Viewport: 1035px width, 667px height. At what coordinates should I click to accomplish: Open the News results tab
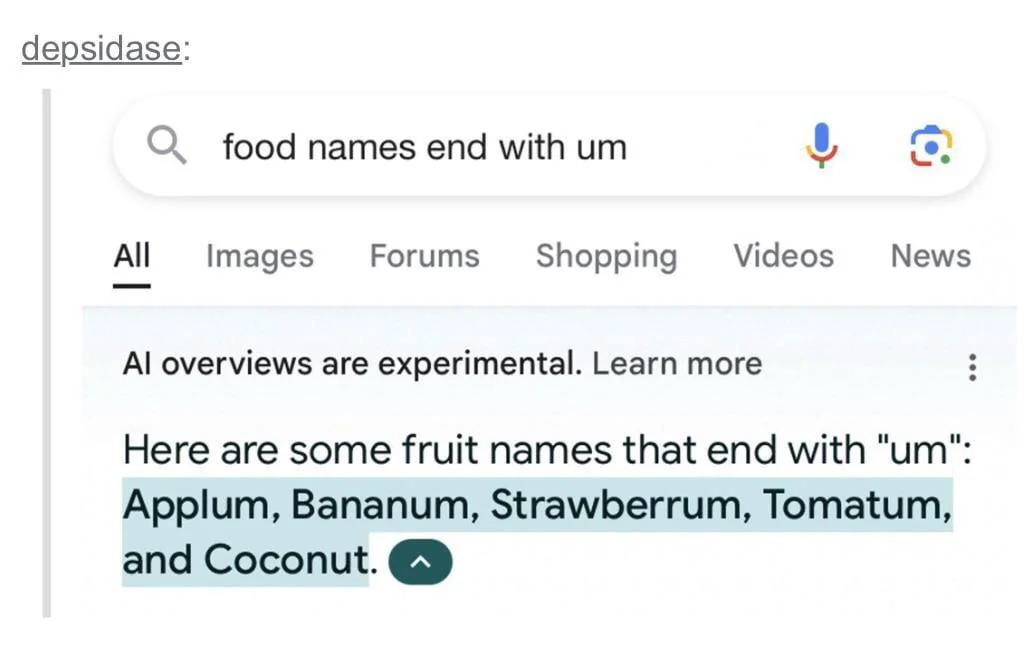[x=929, y=256]
